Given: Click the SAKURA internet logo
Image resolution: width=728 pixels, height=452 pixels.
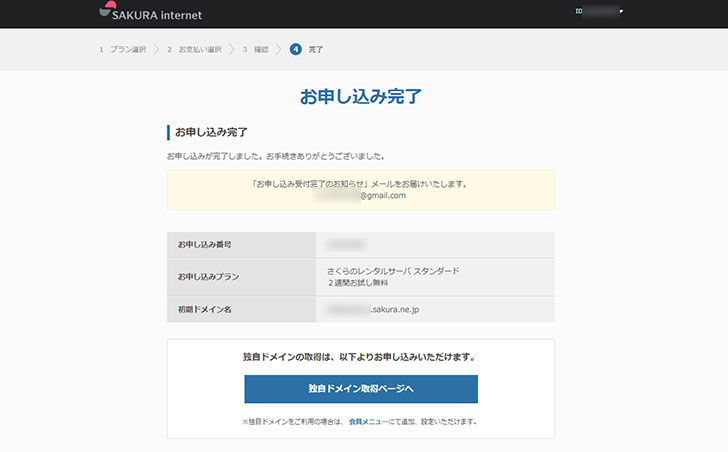Looking at the screenshot, I should [x=151, y=12].
